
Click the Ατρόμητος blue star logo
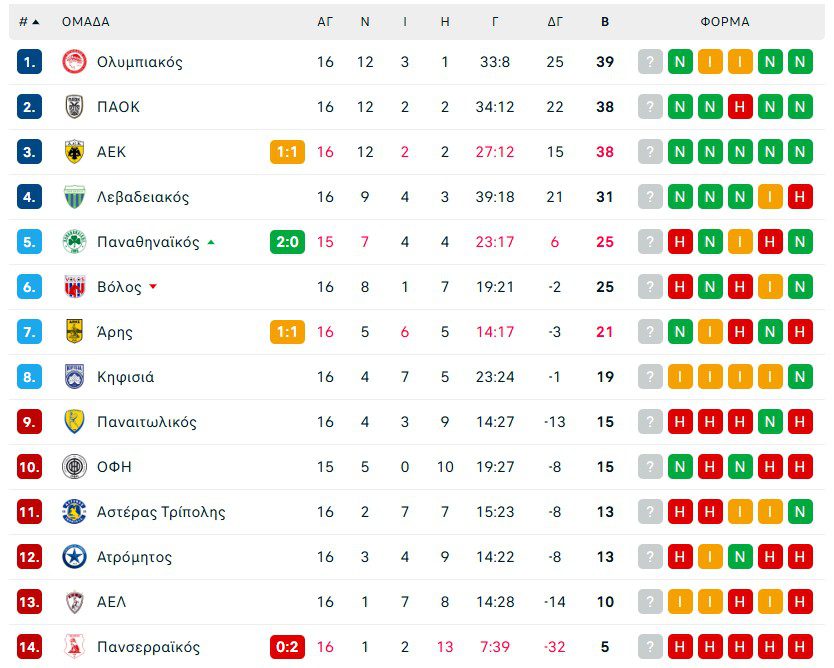[x=75, y=557]
